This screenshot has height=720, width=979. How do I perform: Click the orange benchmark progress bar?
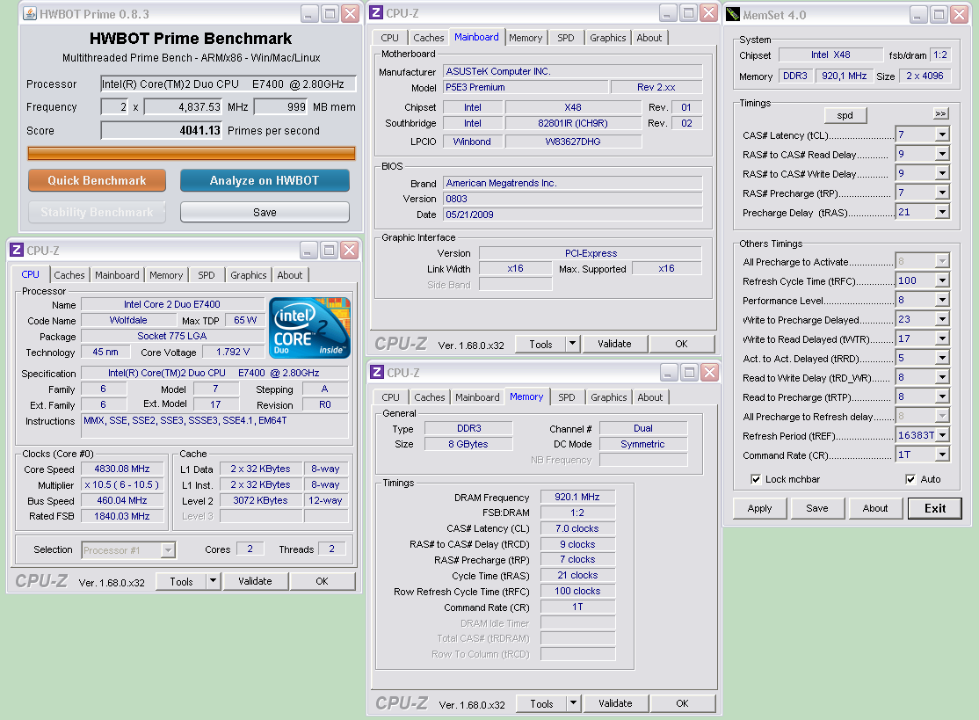tap(192, 153)
